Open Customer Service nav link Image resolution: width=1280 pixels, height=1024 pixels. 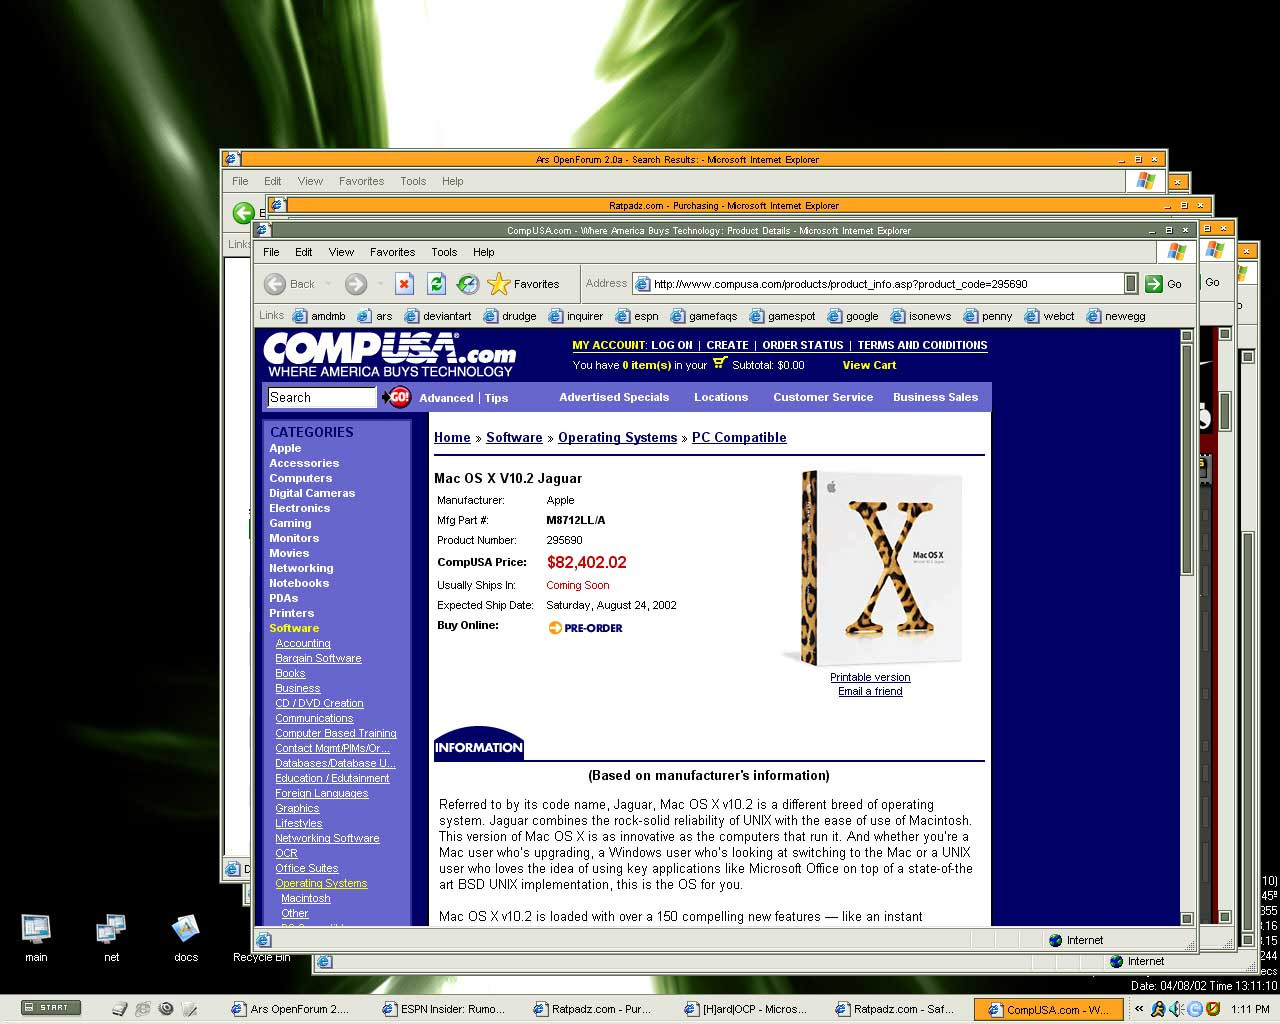[x=823, y=397]
